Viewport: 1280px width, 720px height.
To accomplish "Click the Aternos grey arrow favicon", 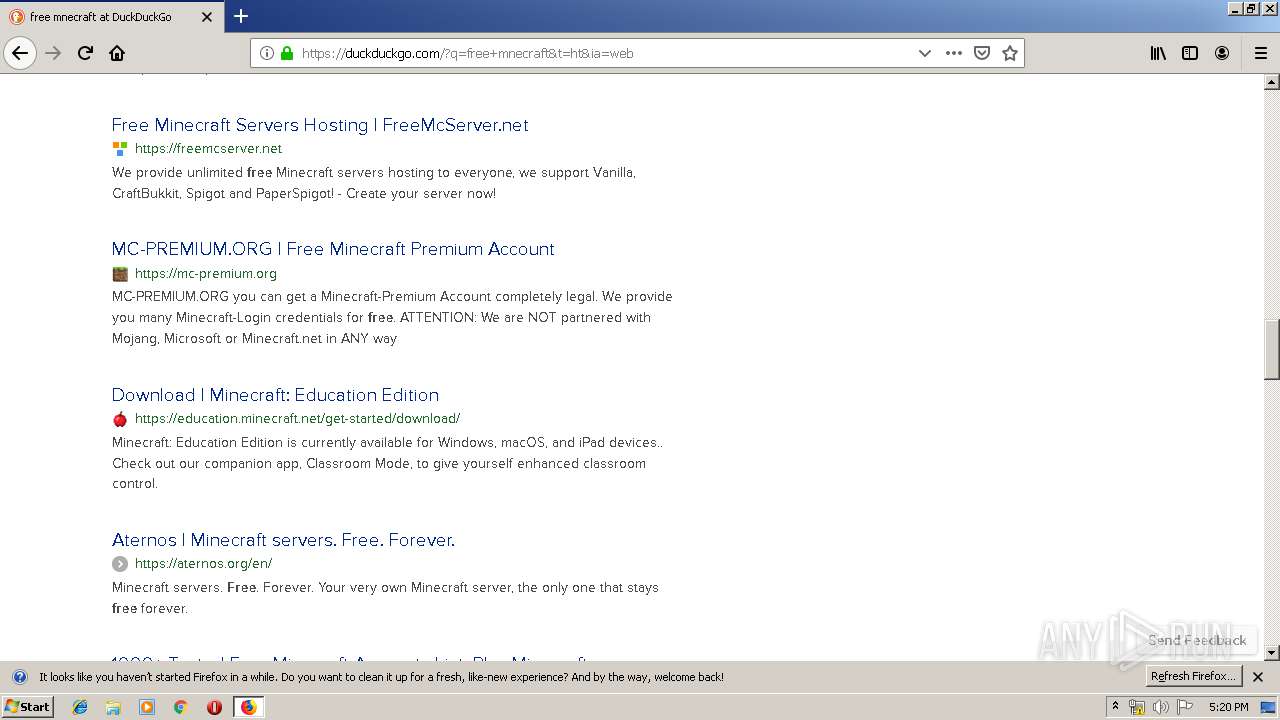I will tap(120, 564).
